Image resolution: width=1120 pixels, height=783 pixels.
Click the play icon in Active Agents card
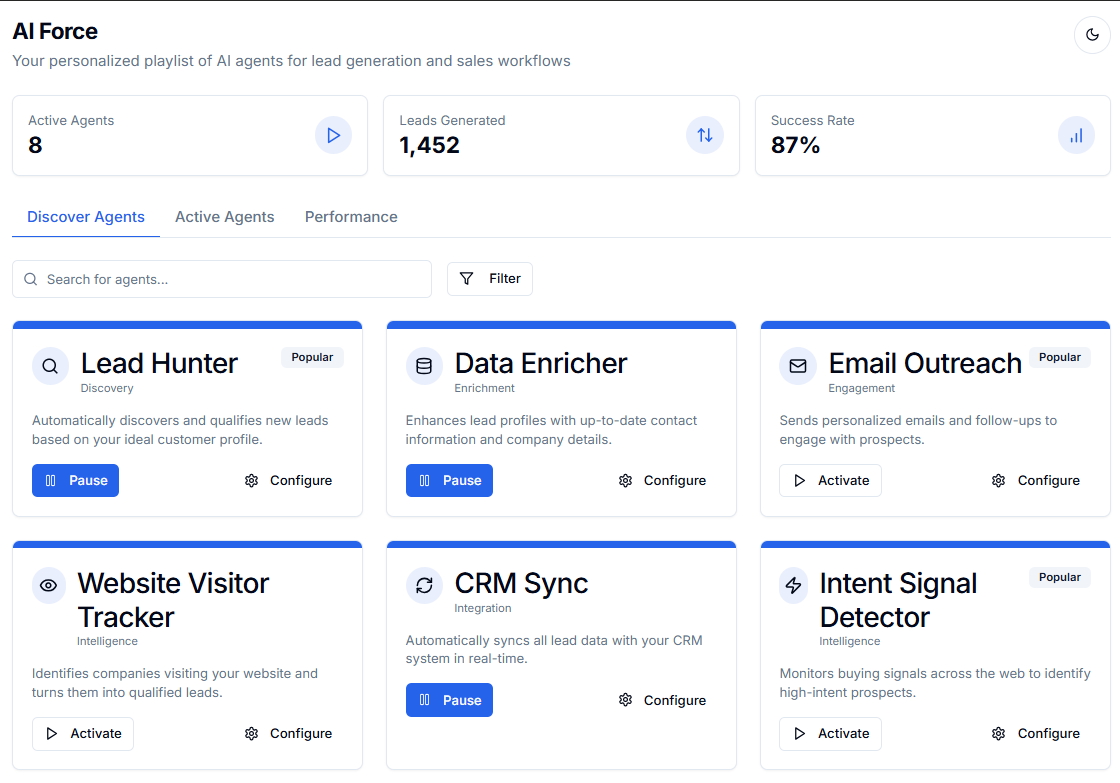pyautogui.click(x=333, y=135)
